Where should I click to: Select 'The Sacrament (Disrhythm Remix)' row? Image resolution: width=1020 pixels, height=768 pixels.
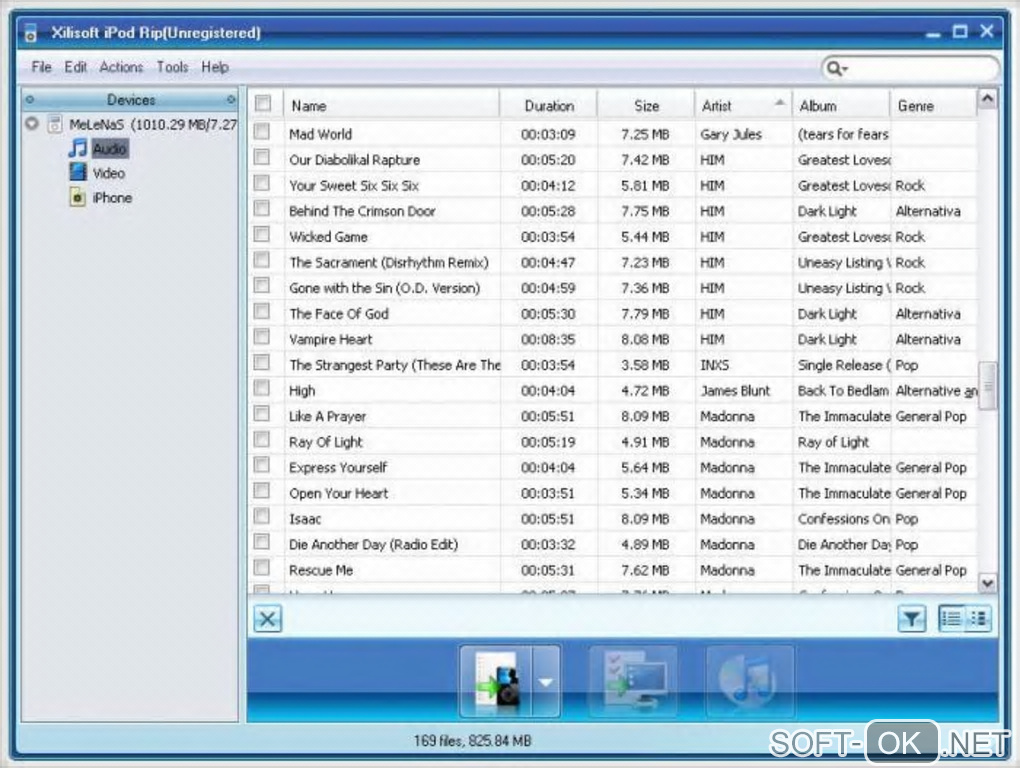point(388,262)
